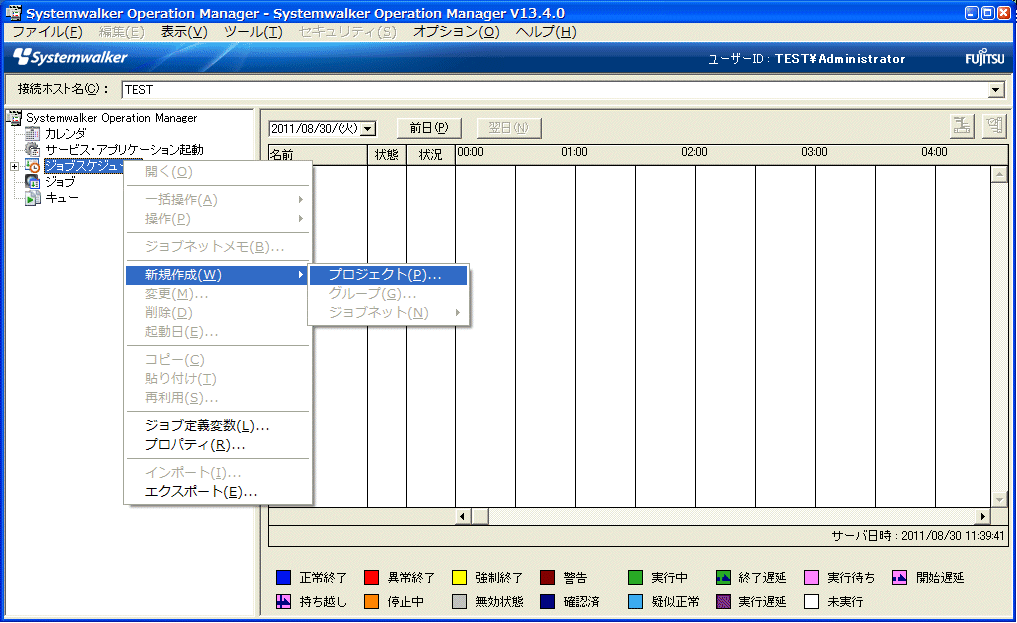The height and width of the screenshot is (623, 1017).
Task: Choose プロジェクト(P)... from the submenu
Action: (389, 275)
